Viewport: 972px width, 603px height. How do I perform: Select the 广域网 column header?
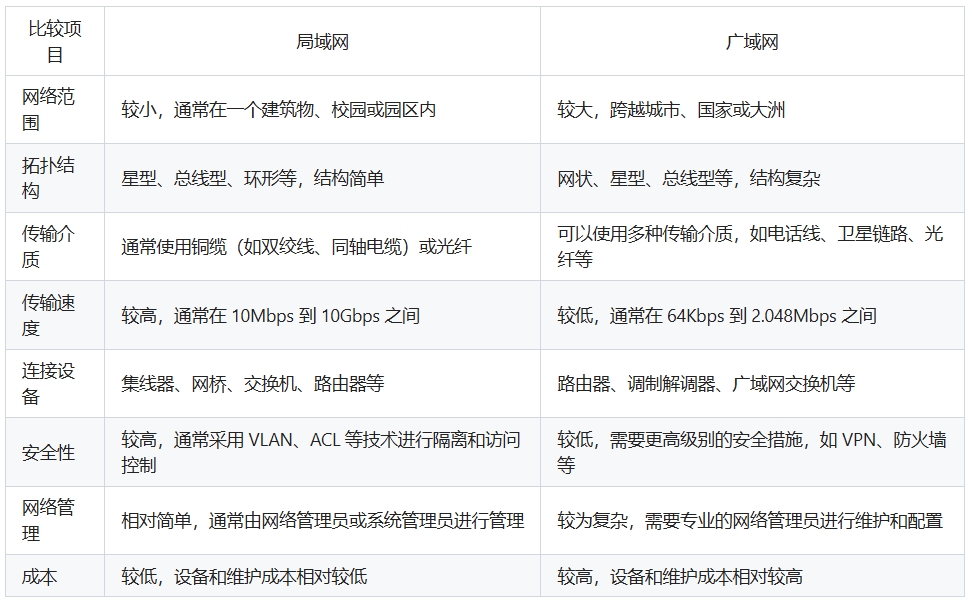click(752, 42)
